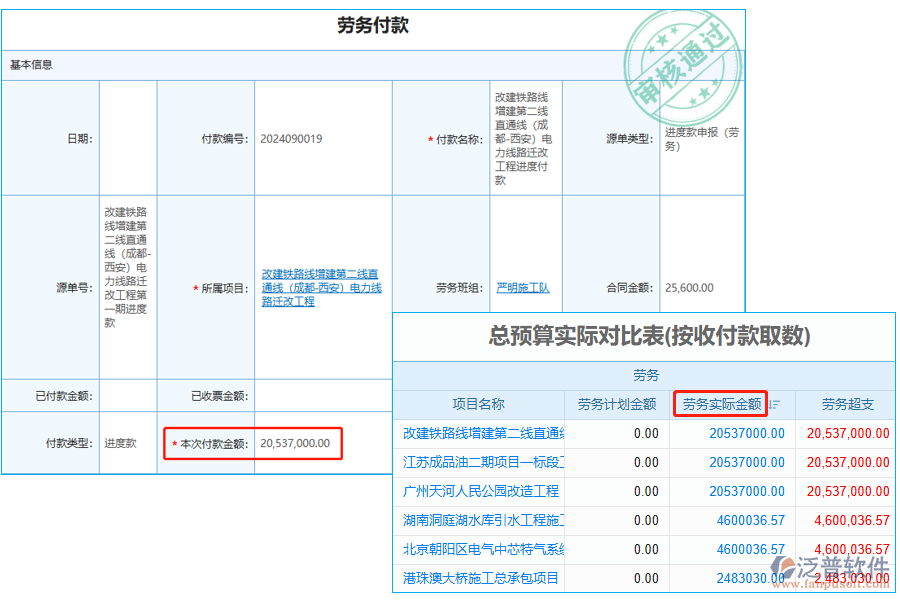Screen dimensions: 900x600
Task: Click the payment number 2024090019 field
Action: pyautogui.click(x=292, y=139)
